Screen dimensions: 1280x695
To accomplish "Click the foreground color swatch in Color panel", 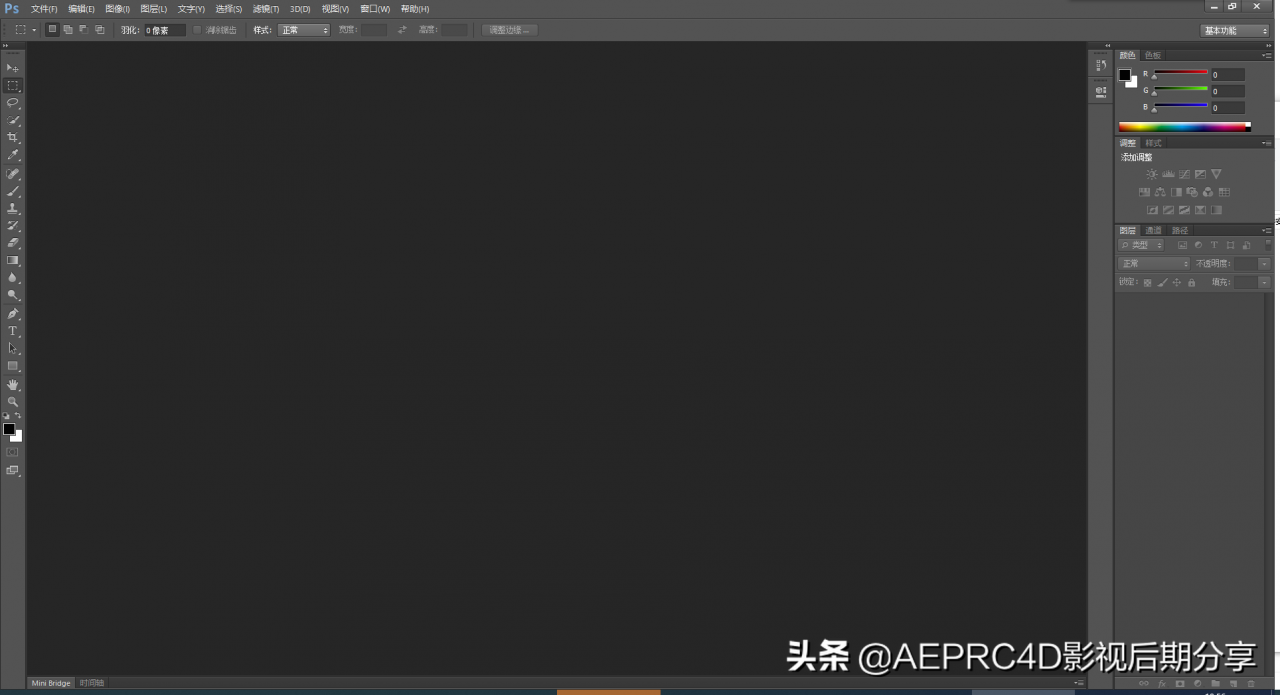I will click(1125, 75).
